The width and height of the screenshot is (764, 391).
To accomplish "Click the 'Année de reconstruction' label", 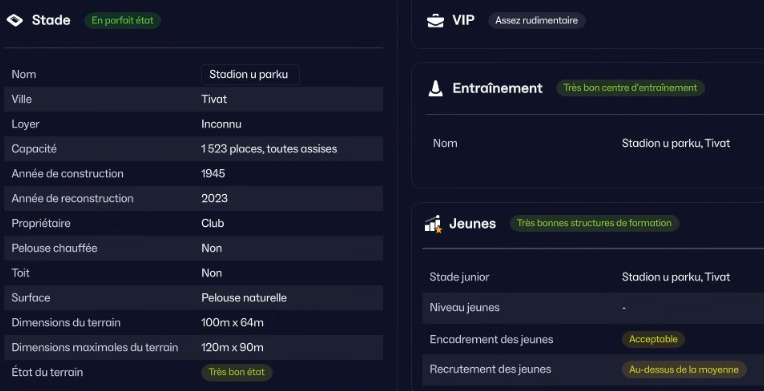I will [x=72, y=199].
